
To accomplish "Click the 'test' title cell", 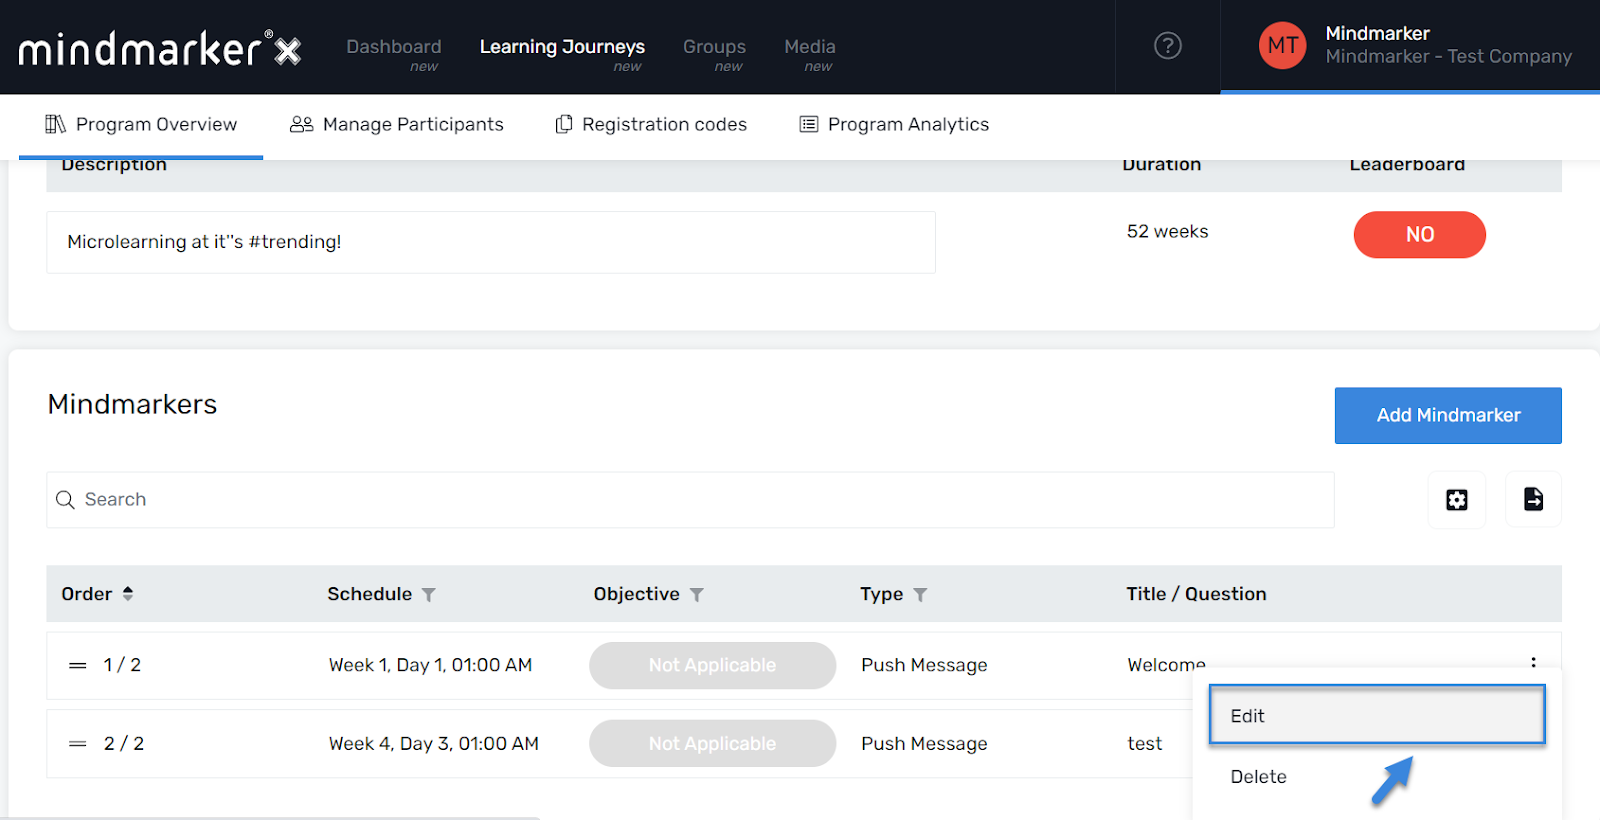I will point(1145,744).
